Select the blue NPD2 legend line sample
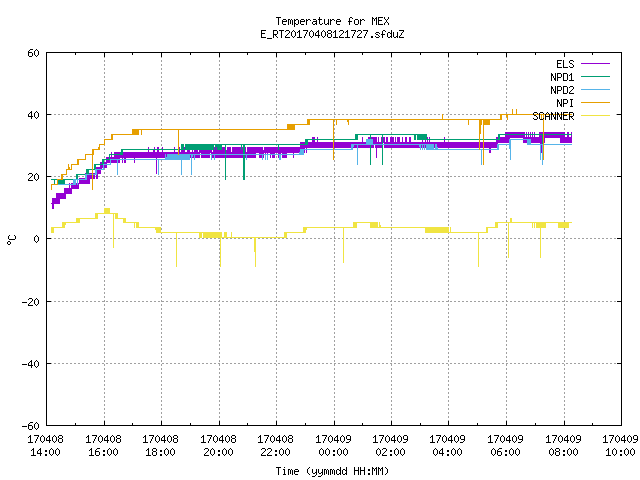Screen dimensions: 640x480 [596, 89]
